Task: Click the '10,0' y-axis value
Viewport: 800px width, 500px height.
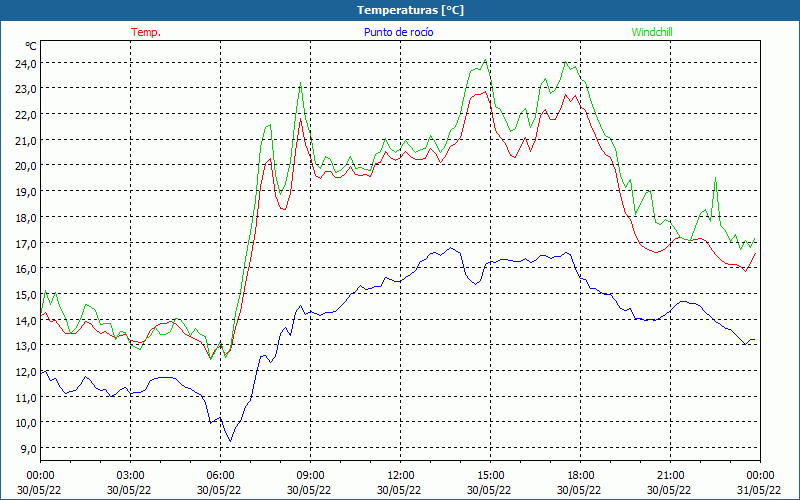Action: coord(26,422)
